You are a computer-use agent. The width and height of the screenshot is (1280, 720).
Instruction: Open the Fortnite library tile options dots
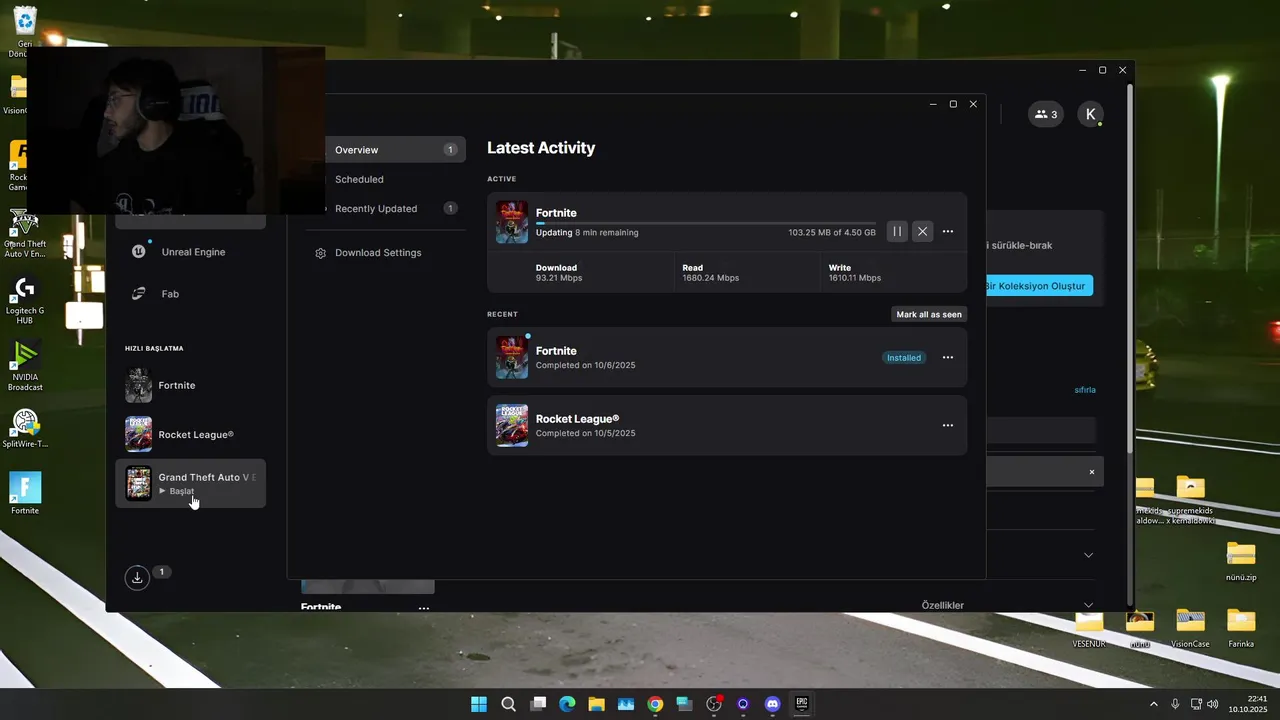tap(424, 607)
